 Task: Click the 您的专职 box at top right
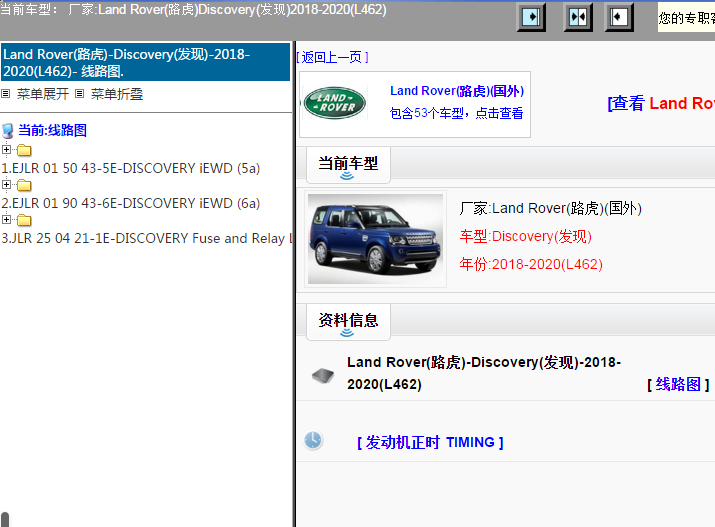pyautogui.click(x=686, y=17)
